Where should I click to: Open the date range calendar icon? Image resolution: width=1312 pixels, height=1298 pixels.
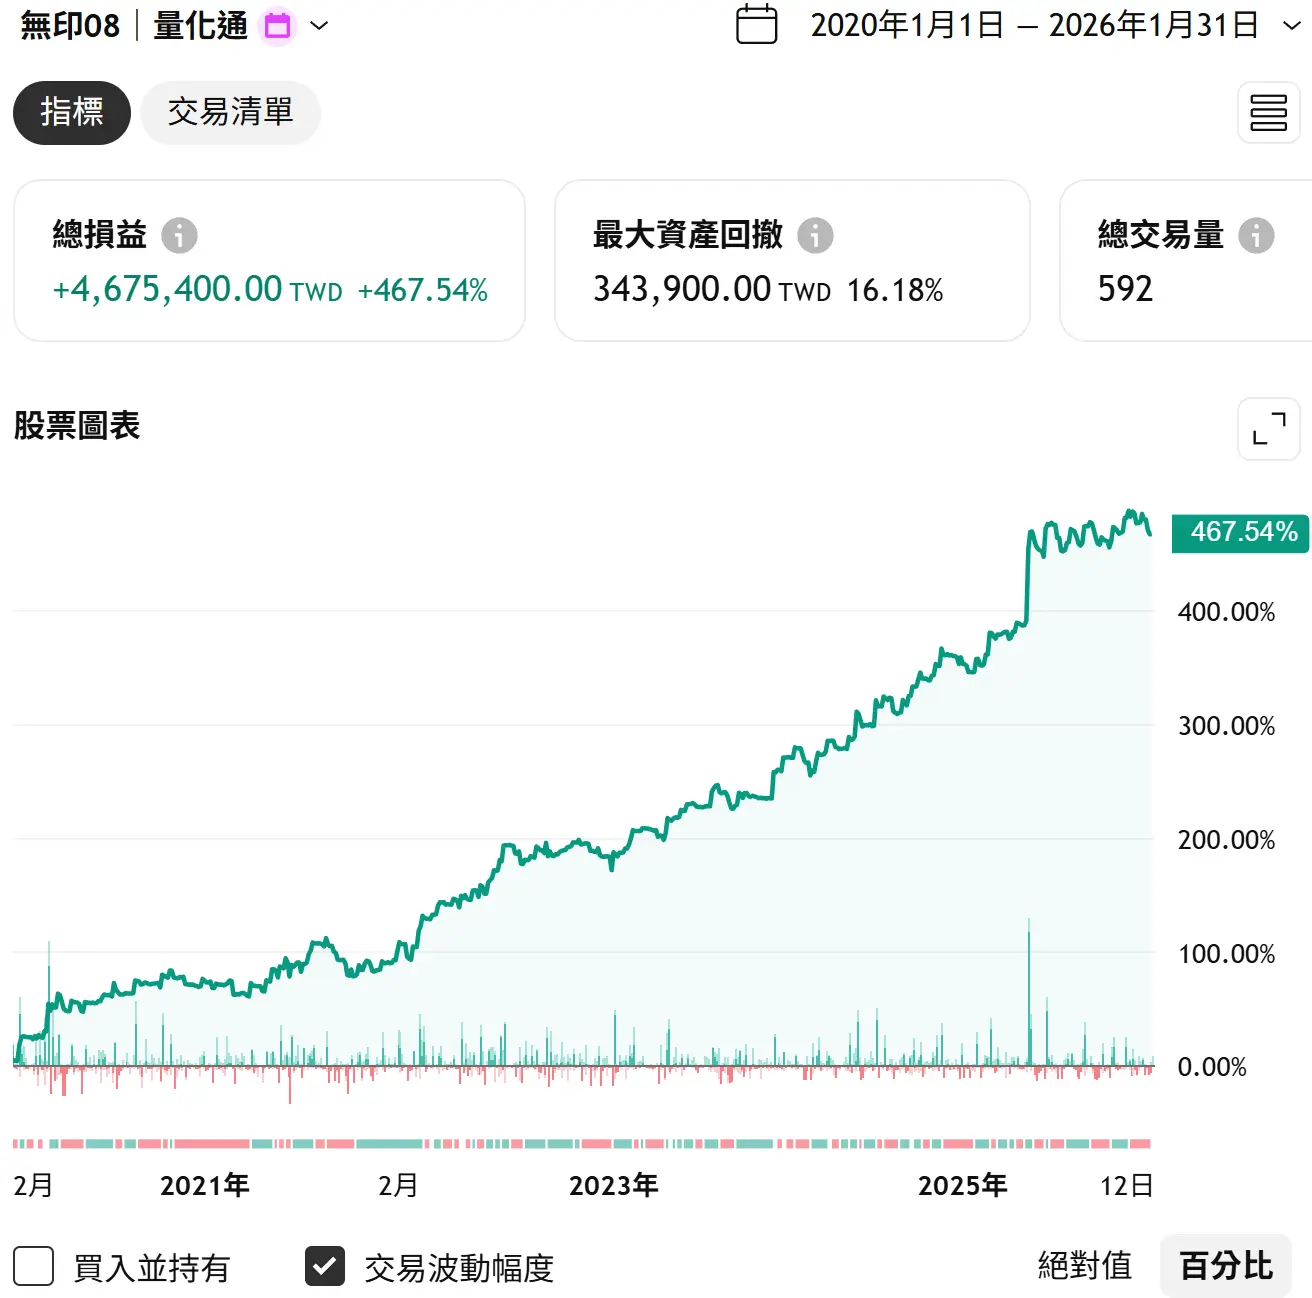[x=756, y=25]
